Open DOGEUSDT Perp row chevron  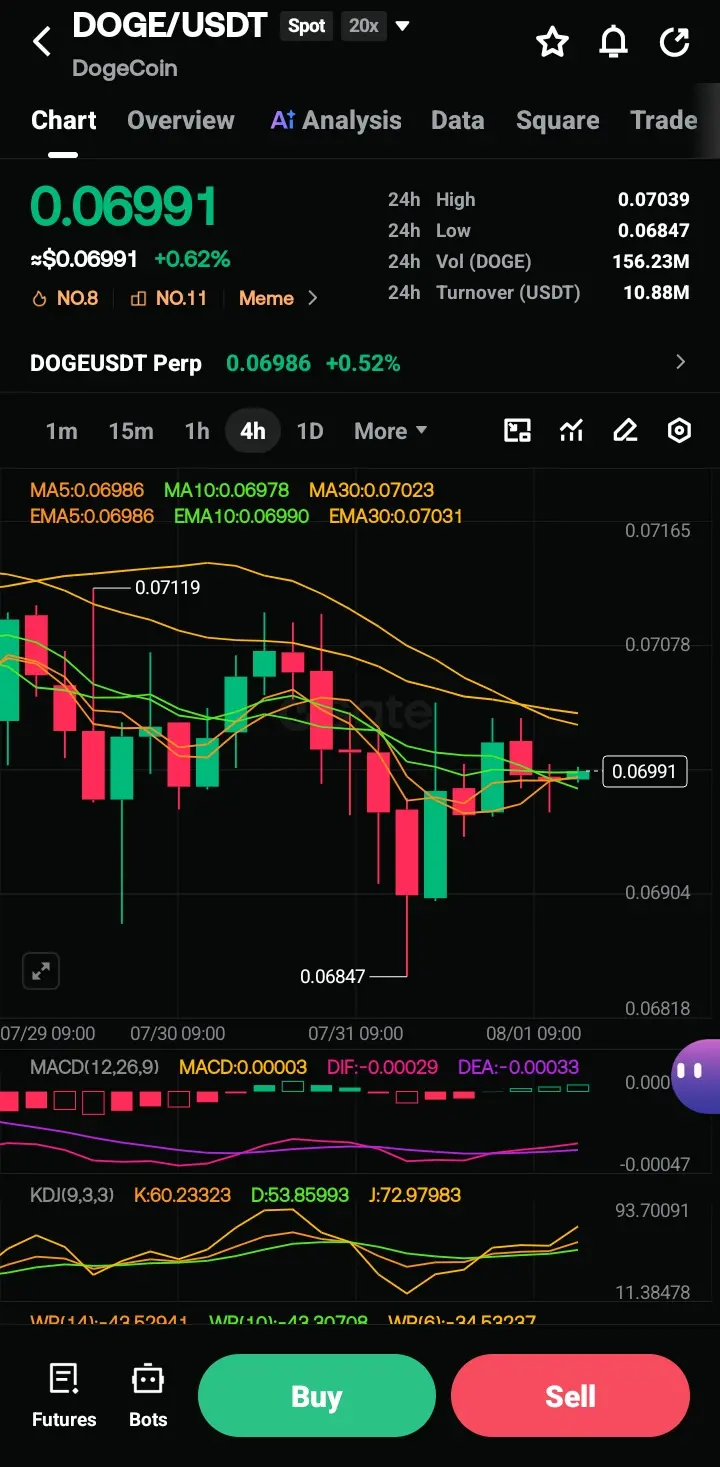tap(680, 362)
